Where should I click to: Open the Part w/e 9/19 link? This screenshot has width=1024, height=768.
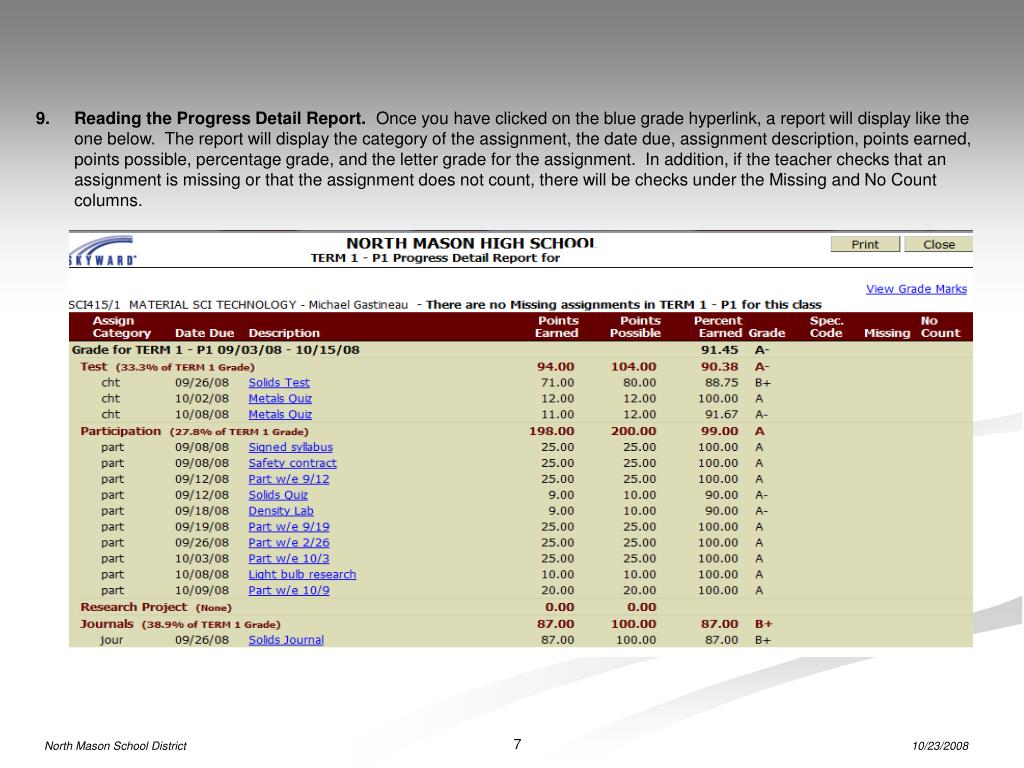[289, 526]
